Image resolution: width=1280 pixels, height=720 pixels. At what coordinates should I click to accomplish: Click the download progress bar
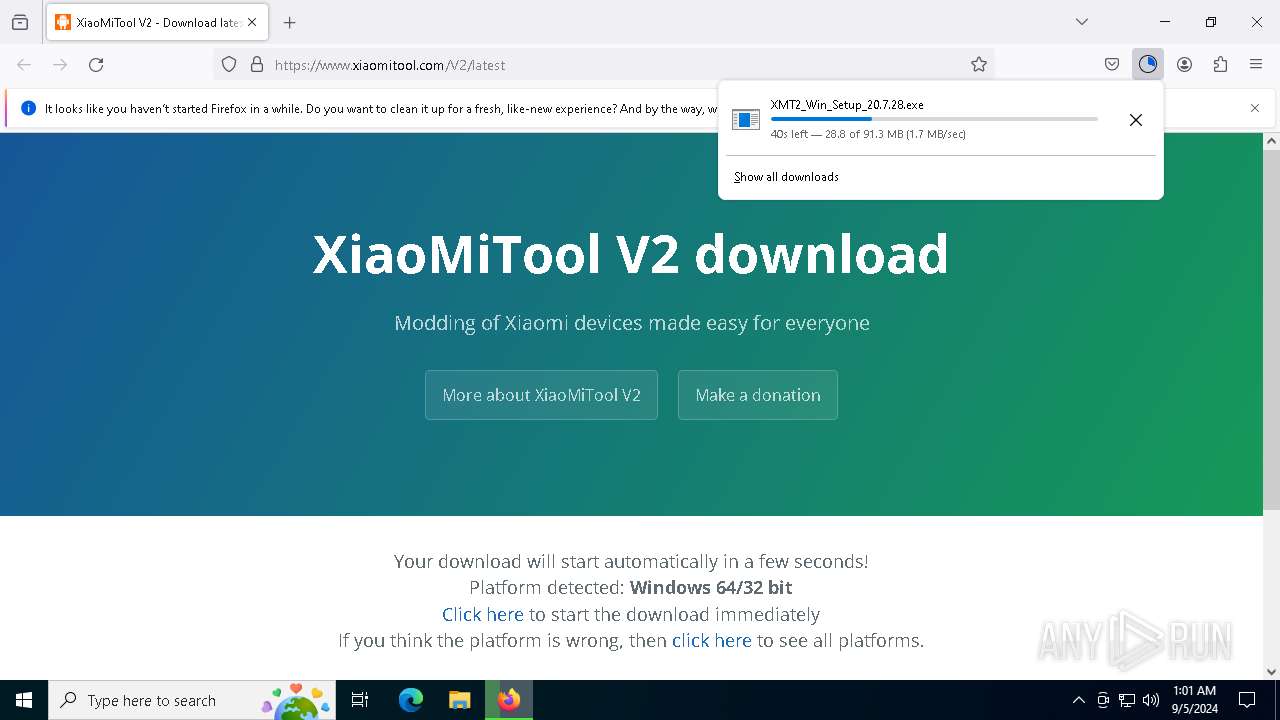click(934, 119)
